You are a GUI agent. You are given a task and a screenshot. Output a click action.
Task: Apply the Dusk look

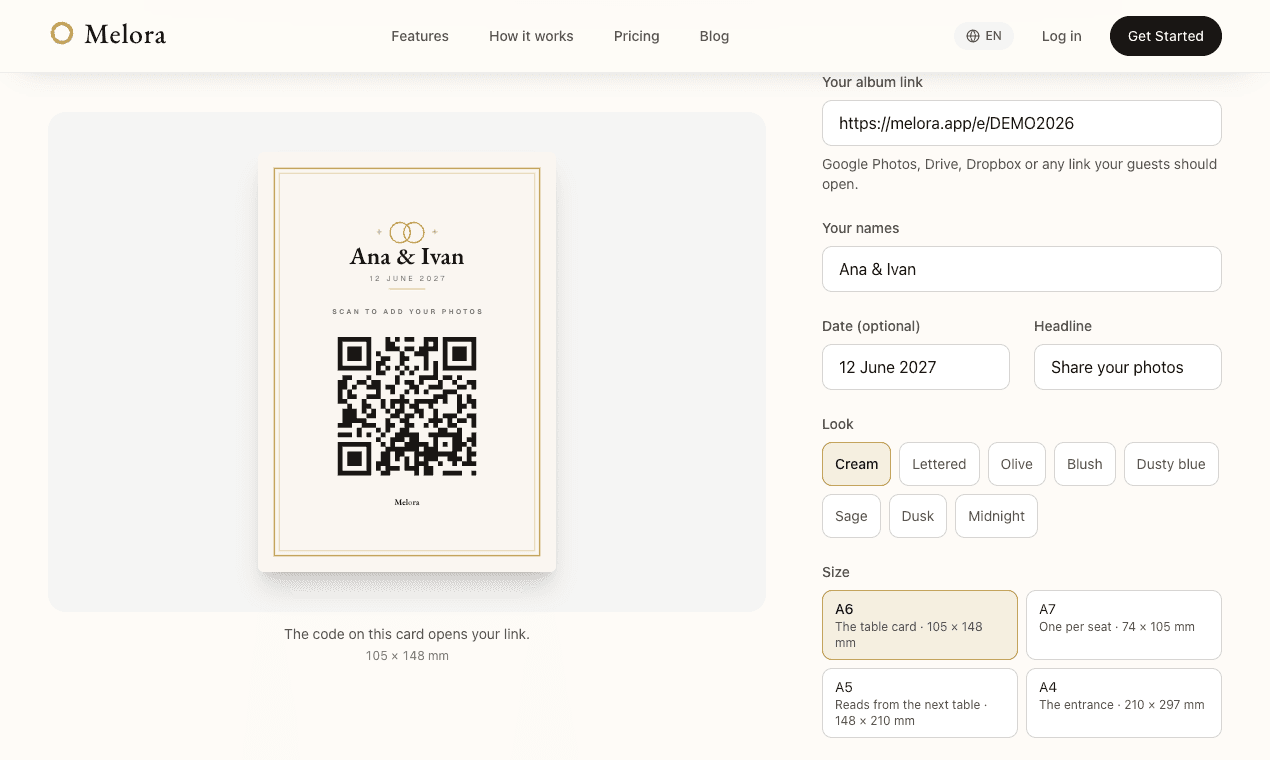tap(918, 516)
